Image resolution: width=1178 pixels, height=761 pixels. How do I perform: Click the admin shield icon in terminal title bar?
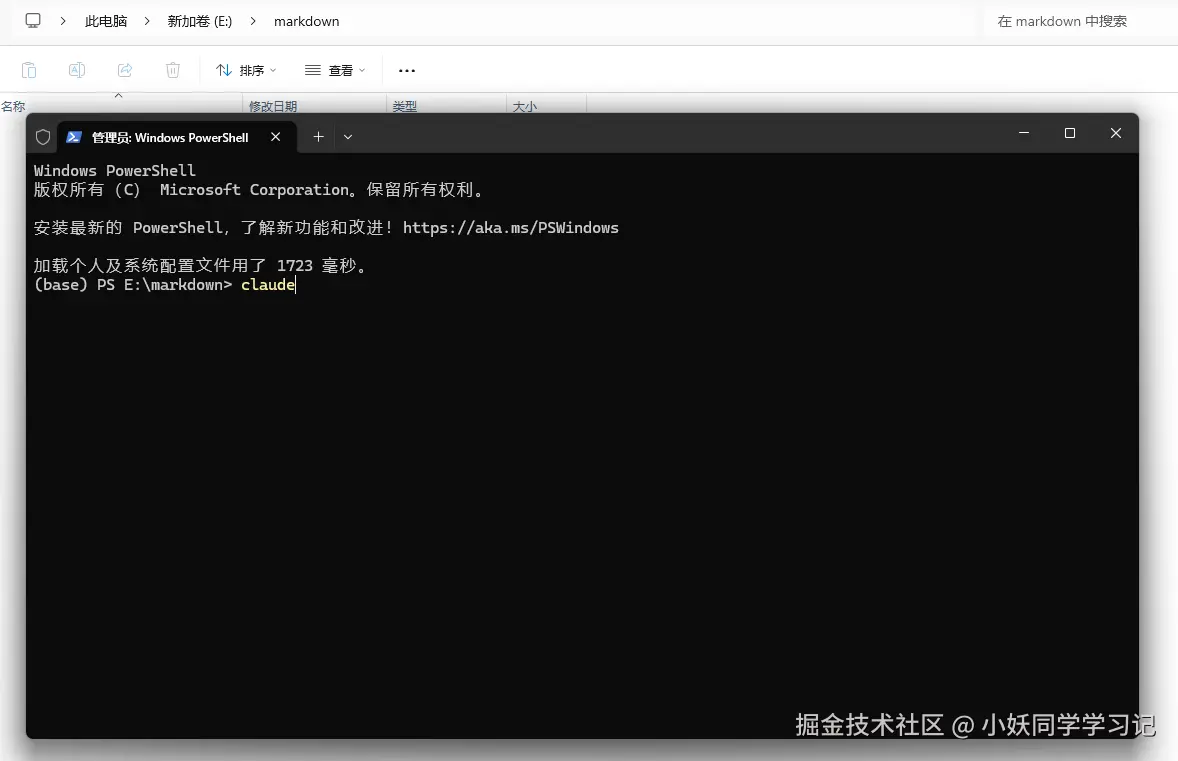point(43,137)
